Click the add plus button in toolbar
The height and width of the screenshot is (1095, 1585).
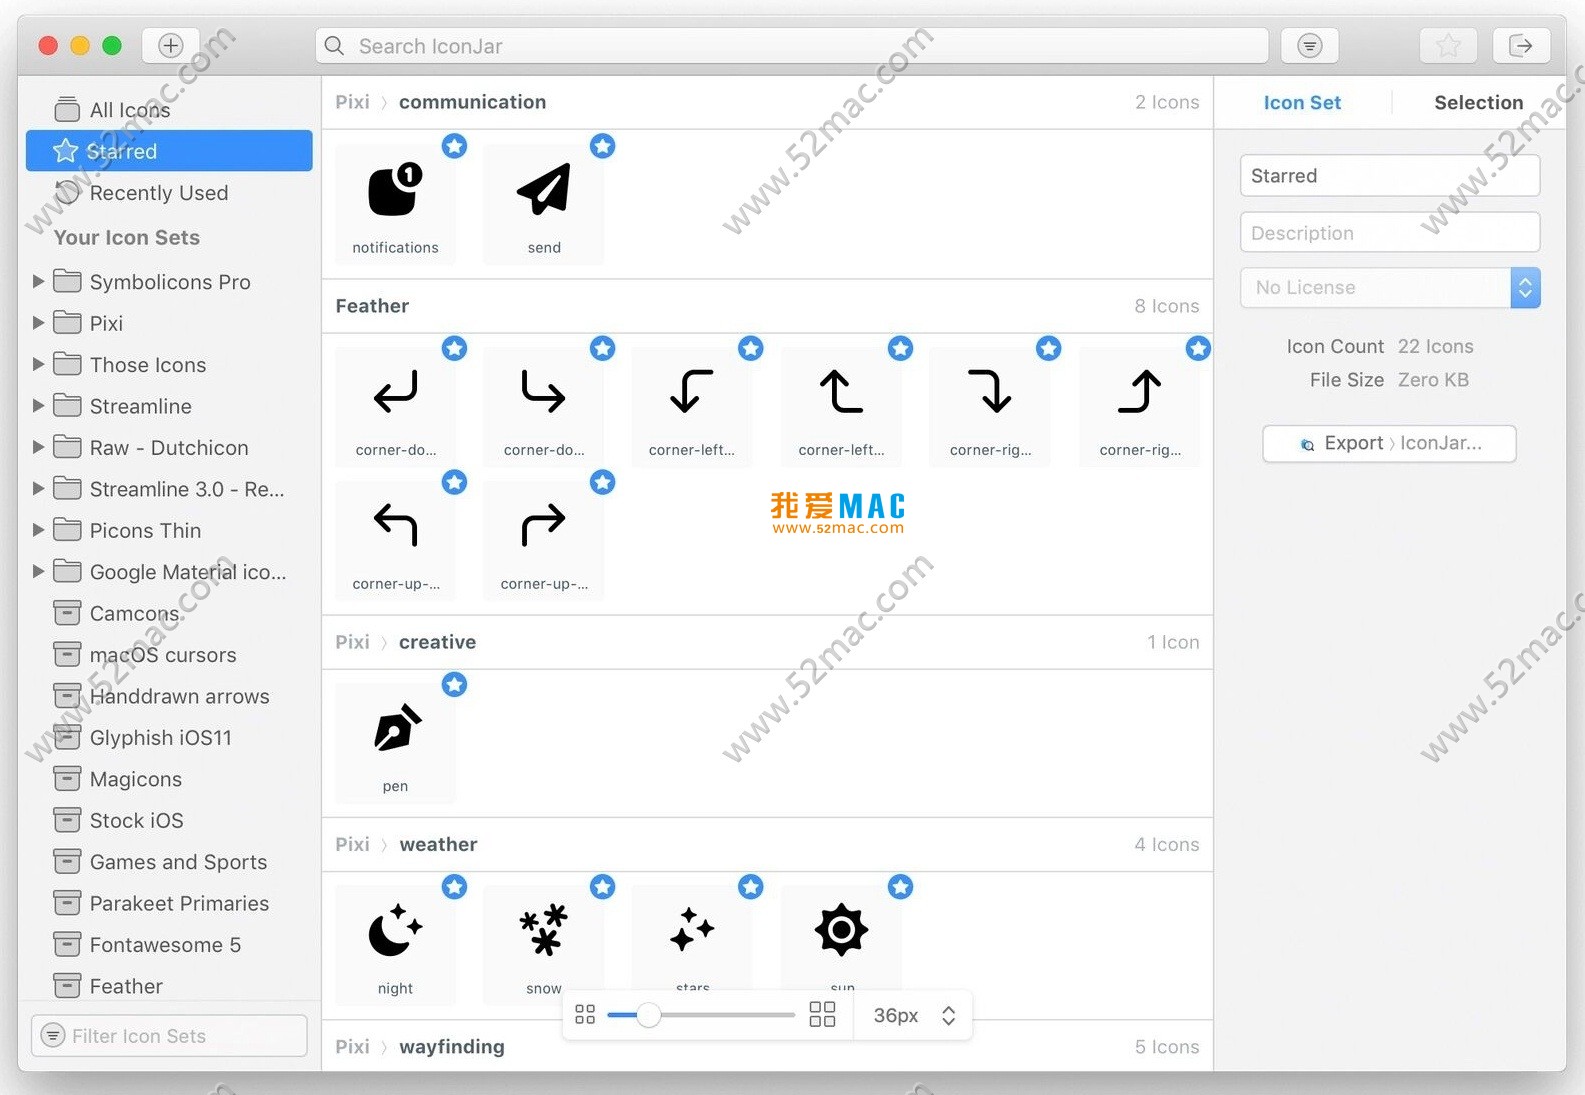point(171,45)
